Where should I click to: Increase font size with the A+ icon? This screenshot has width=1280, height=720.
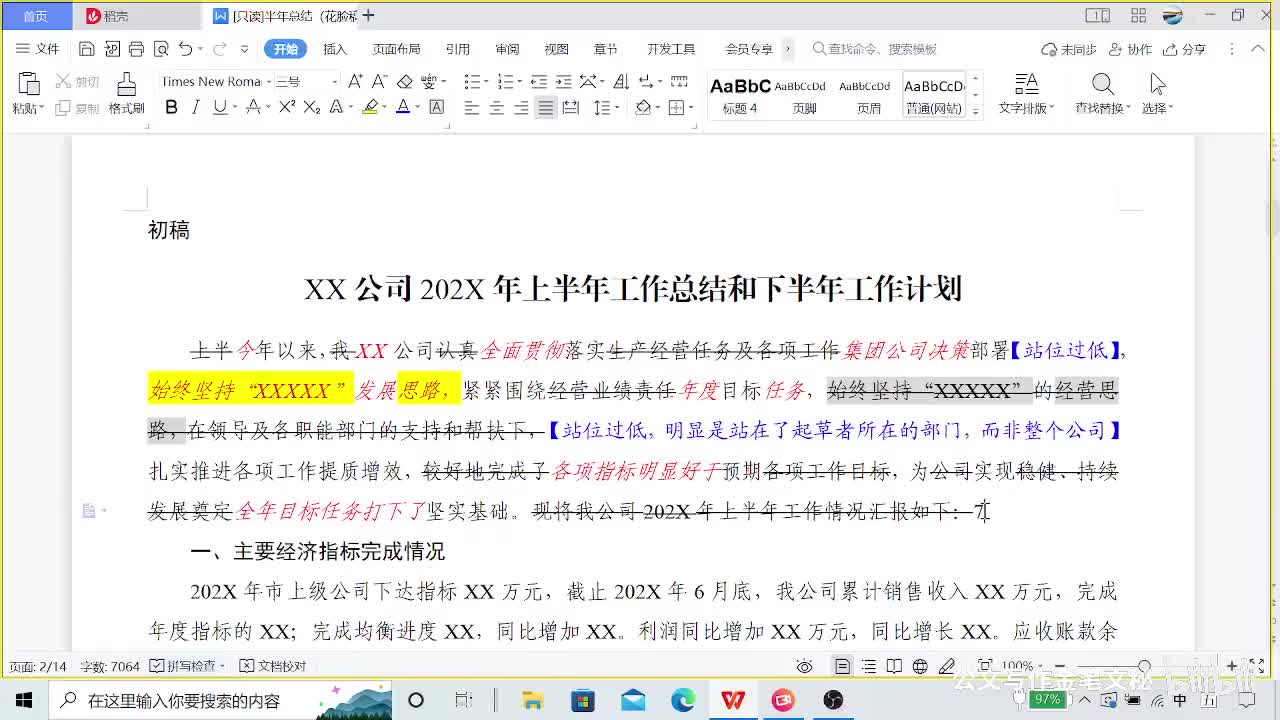point(355,81)
